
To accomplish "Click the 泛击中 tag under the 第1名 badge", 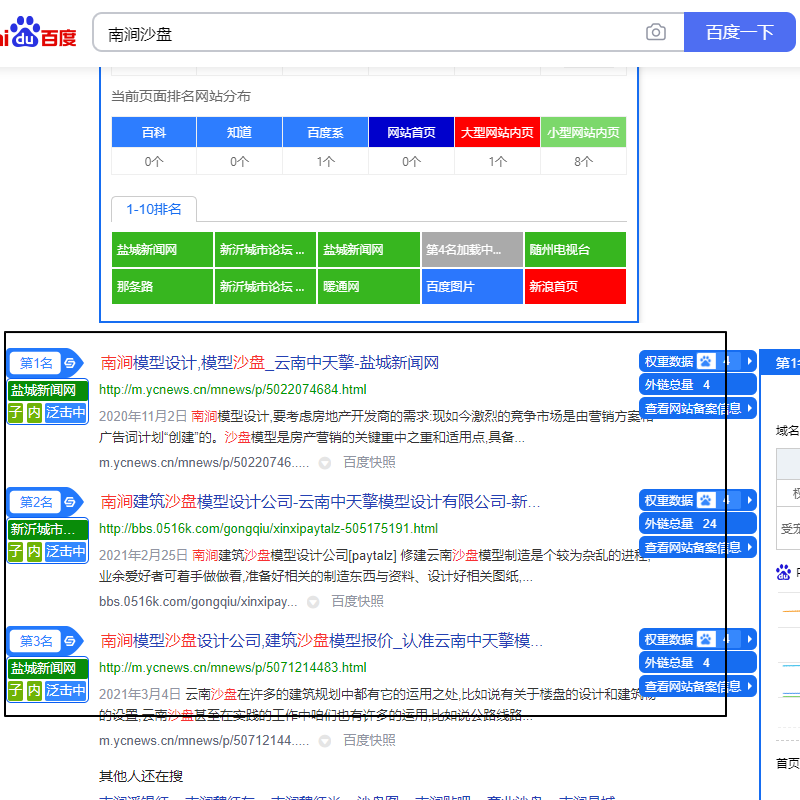I will coord(65,412).
